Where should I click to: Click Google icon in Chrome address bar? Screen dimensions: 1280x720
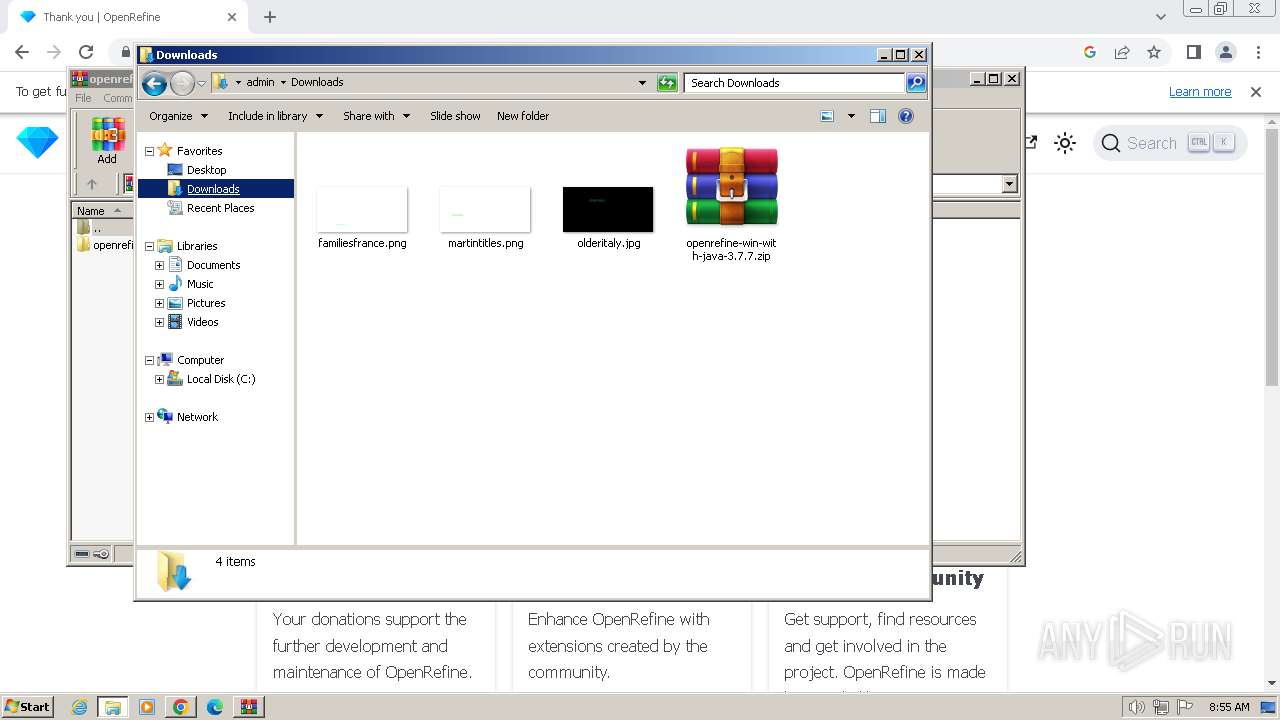[1090, 52]
